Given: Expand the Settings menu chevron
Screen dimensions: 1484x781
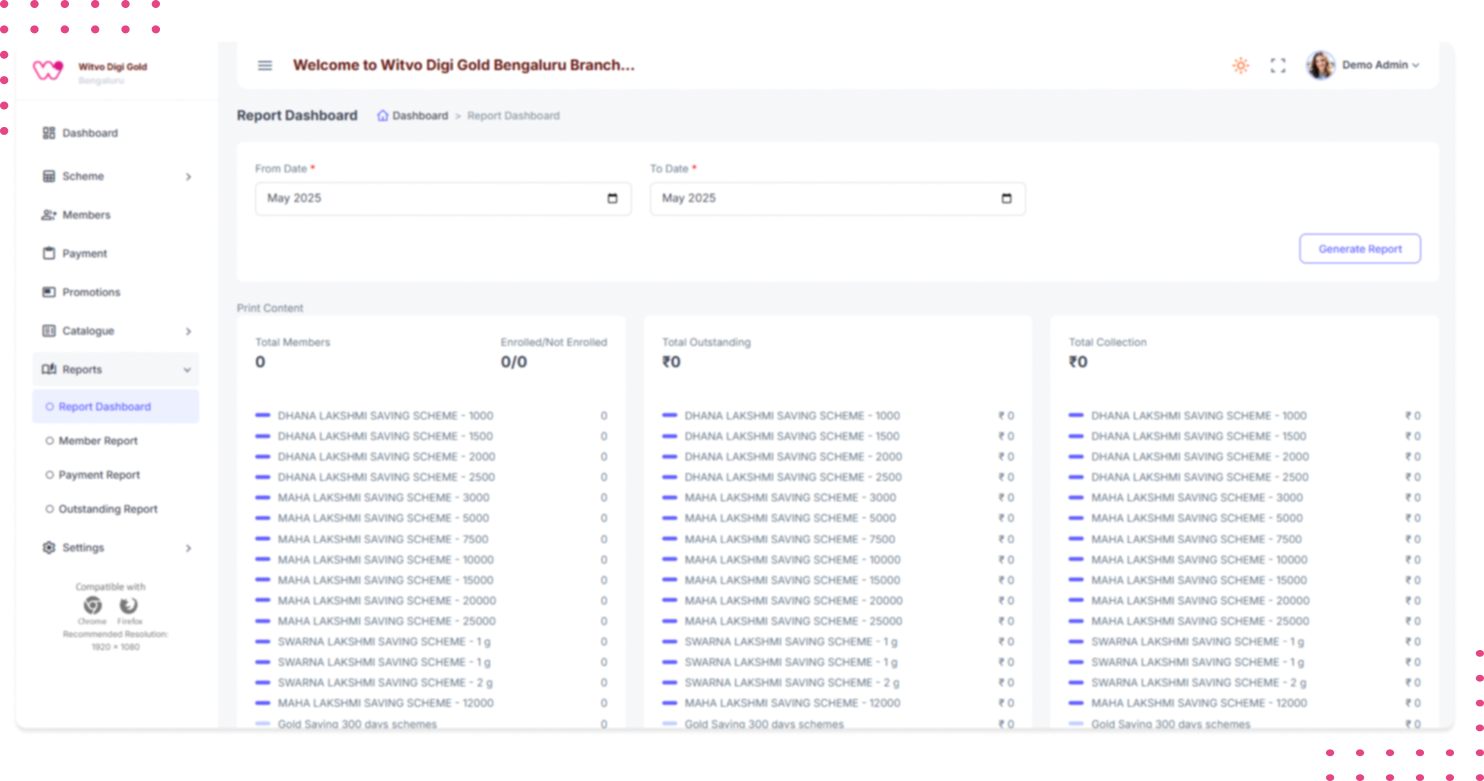Looking at the screenshot, I should point(188,548).
